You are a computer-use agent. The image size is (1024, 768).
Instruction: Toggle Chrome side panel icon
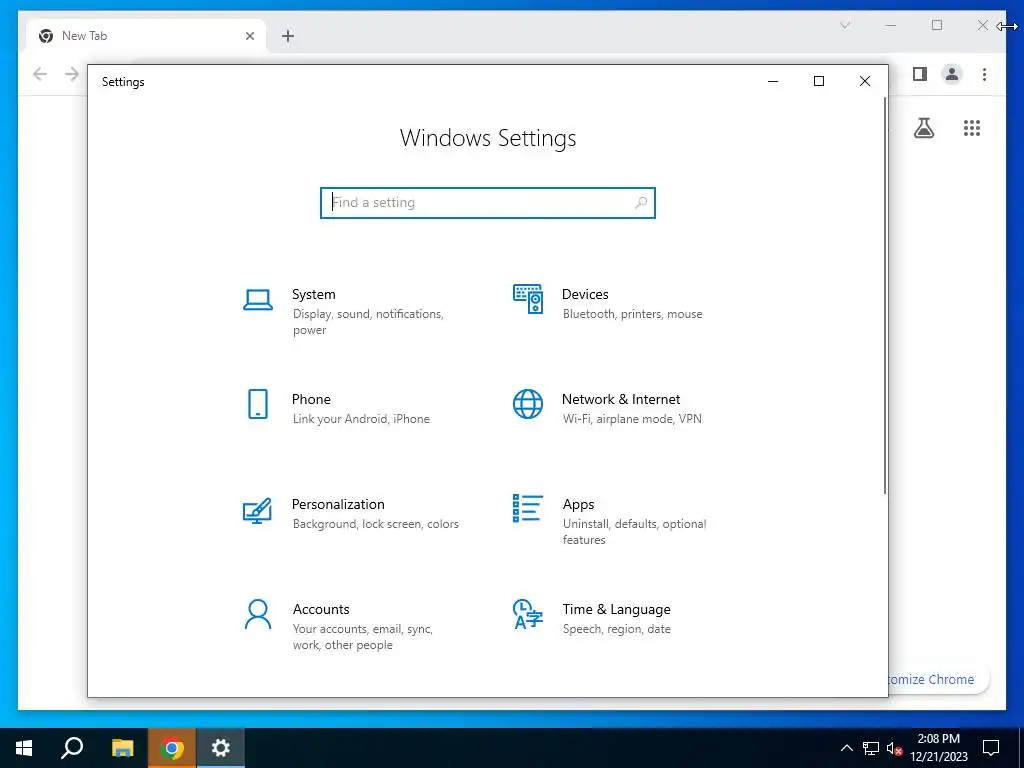point(920,74)
